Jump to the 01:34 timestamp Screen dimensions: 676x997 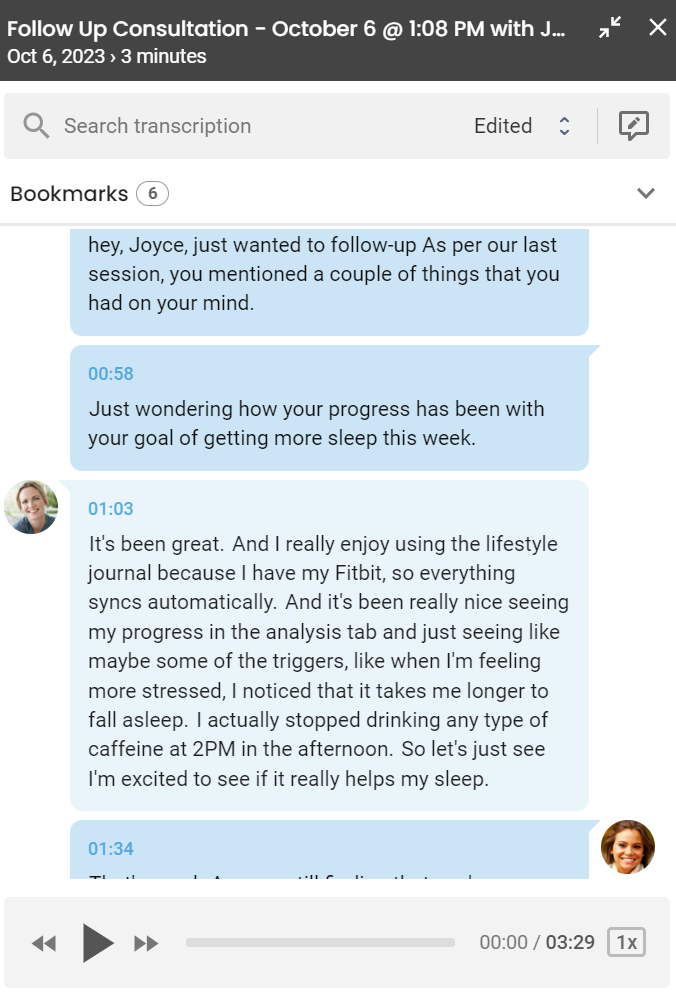pyautogui.click(x=111, y=849)
